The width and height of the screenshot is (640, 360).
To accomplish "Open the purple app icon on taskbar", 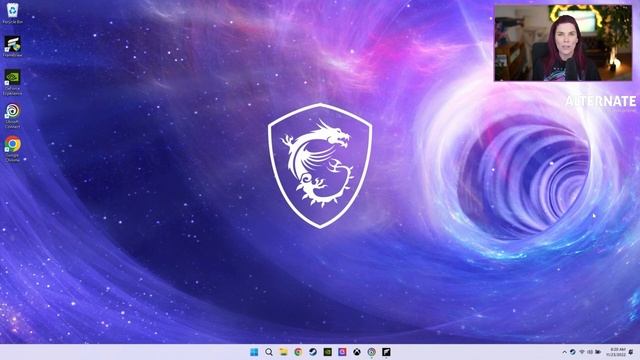I will tap(342, 352).
